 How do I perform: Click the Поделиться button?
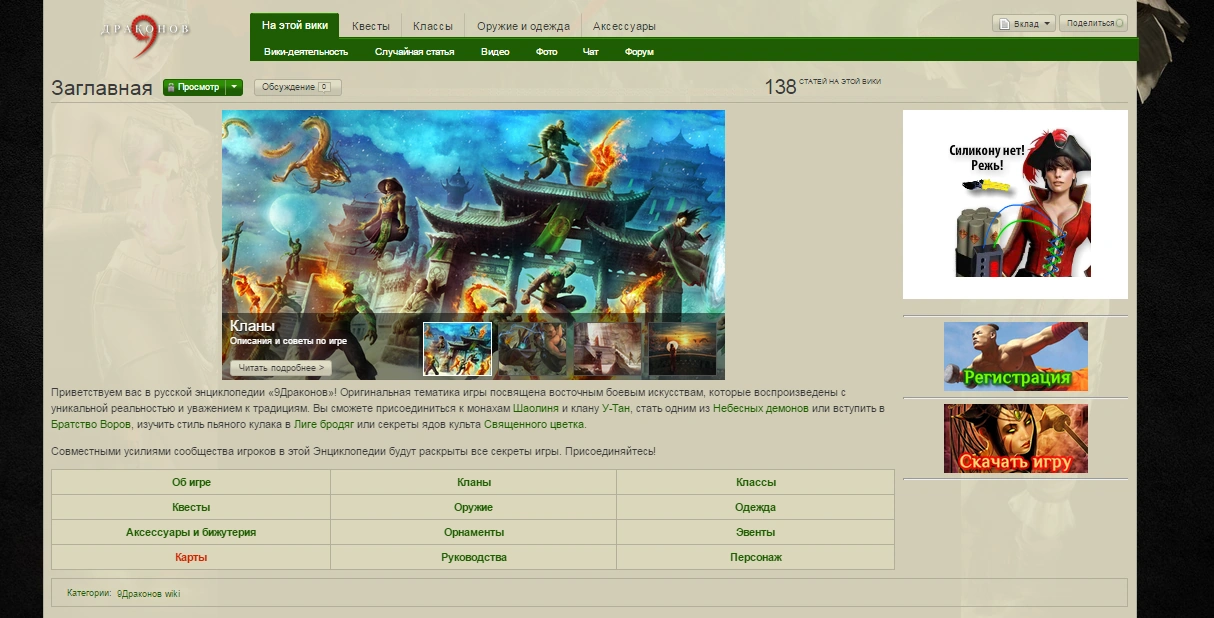[1093, 23]
